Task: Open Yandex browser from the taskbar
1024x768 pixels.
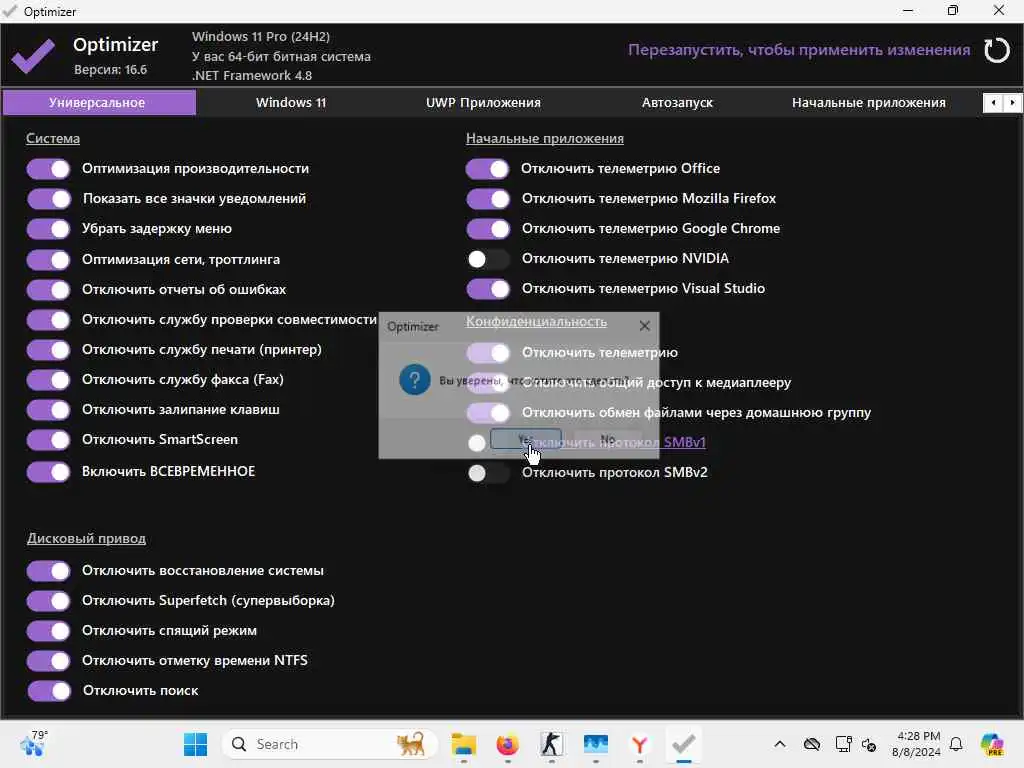Action: pyautogui.click(x=639, y=744)
